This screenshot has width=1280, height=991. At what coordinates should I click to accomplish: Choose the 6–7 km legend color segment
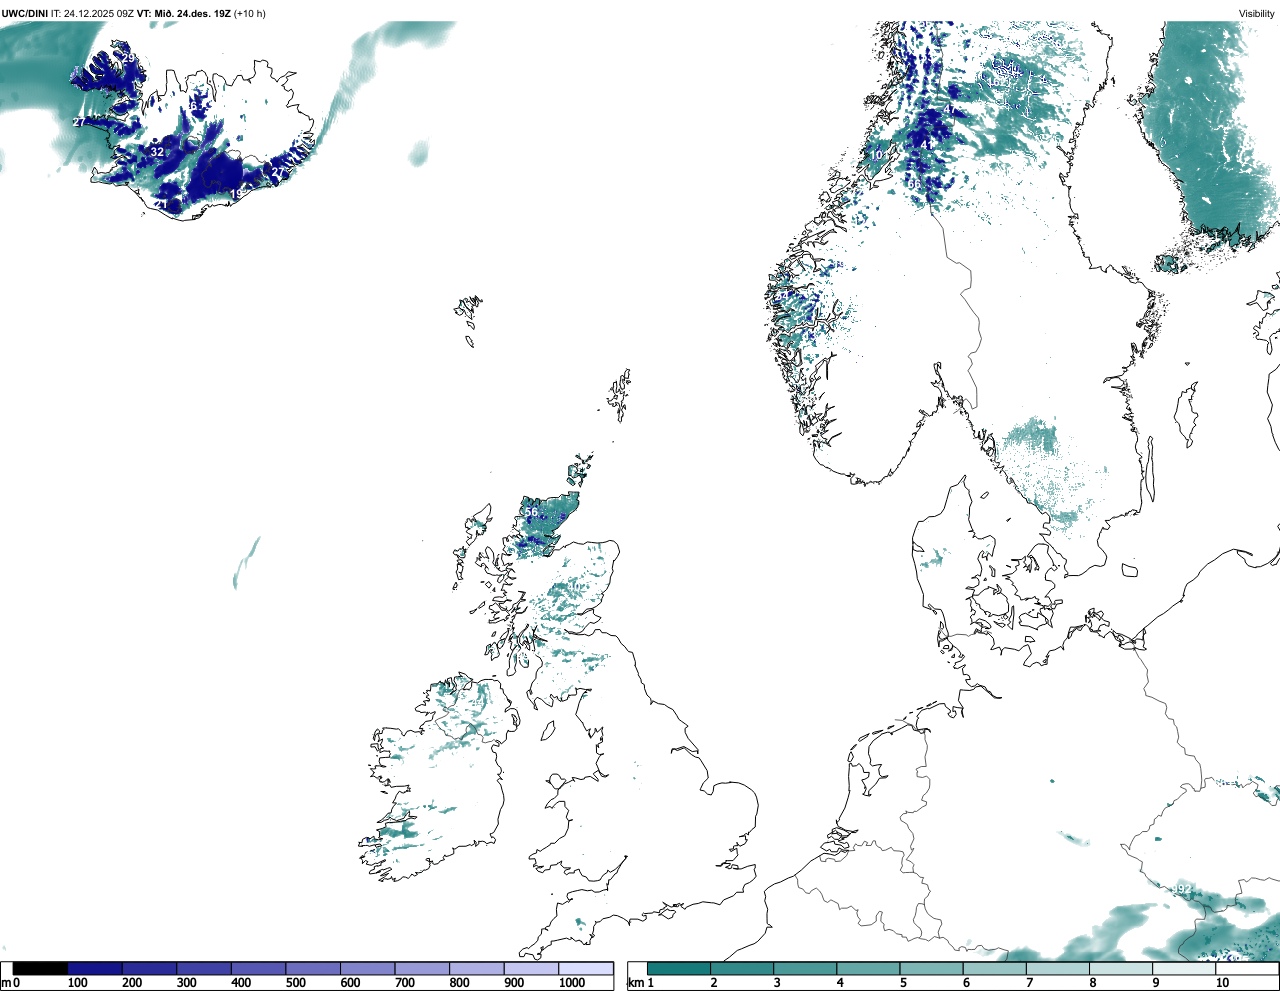[994, 968]
